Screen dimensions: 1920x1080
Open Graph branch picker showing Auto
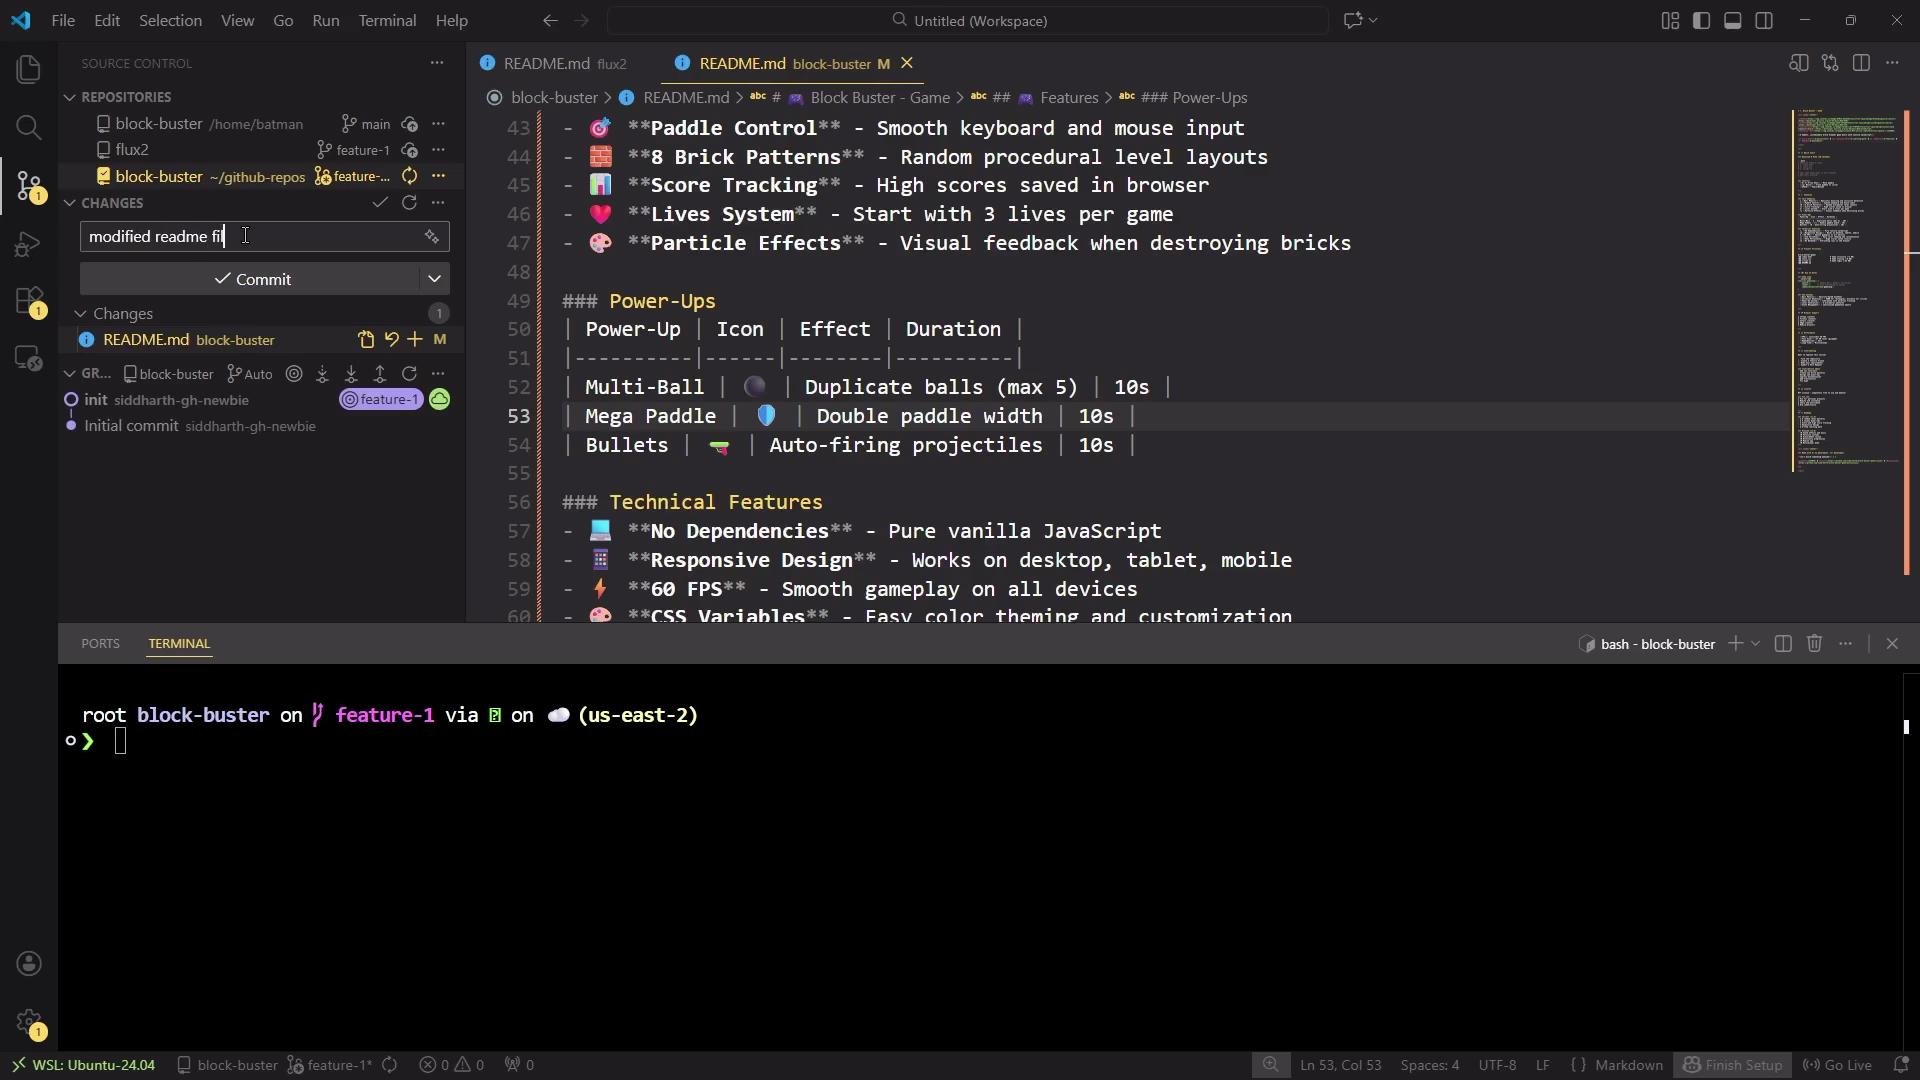pyautogui.click(x=250, y=374)
